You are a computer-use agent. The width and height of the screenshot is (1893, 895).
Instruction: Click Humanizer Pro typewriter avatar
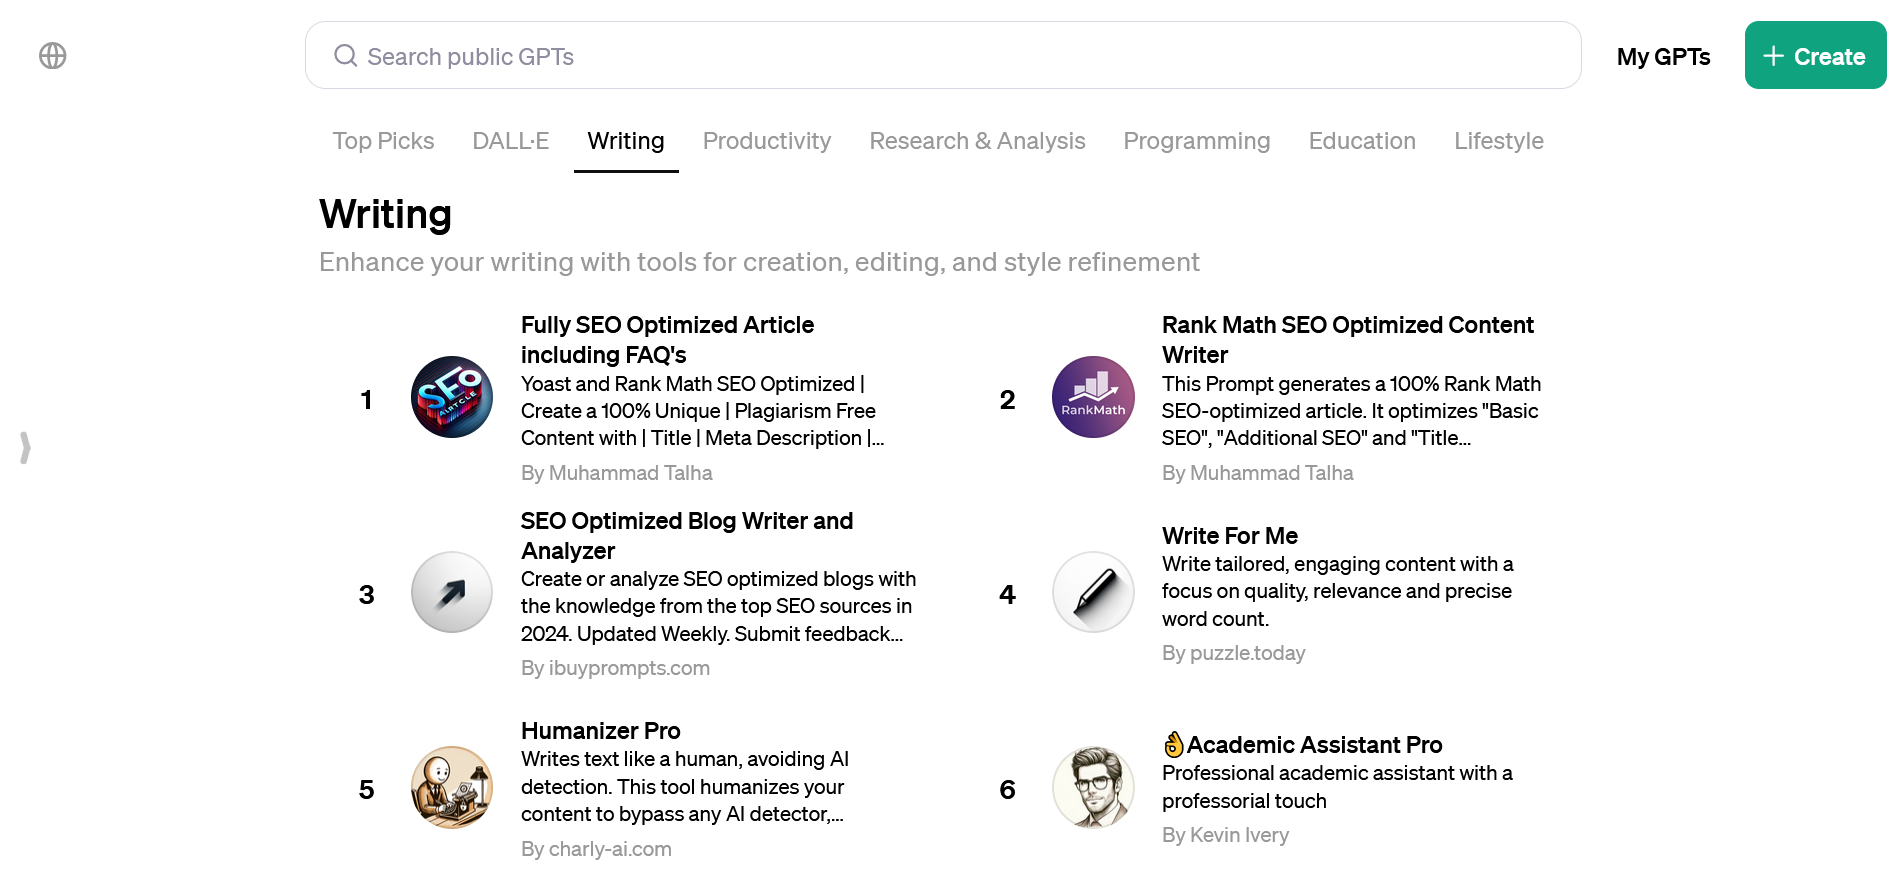(x=452, y=787)
